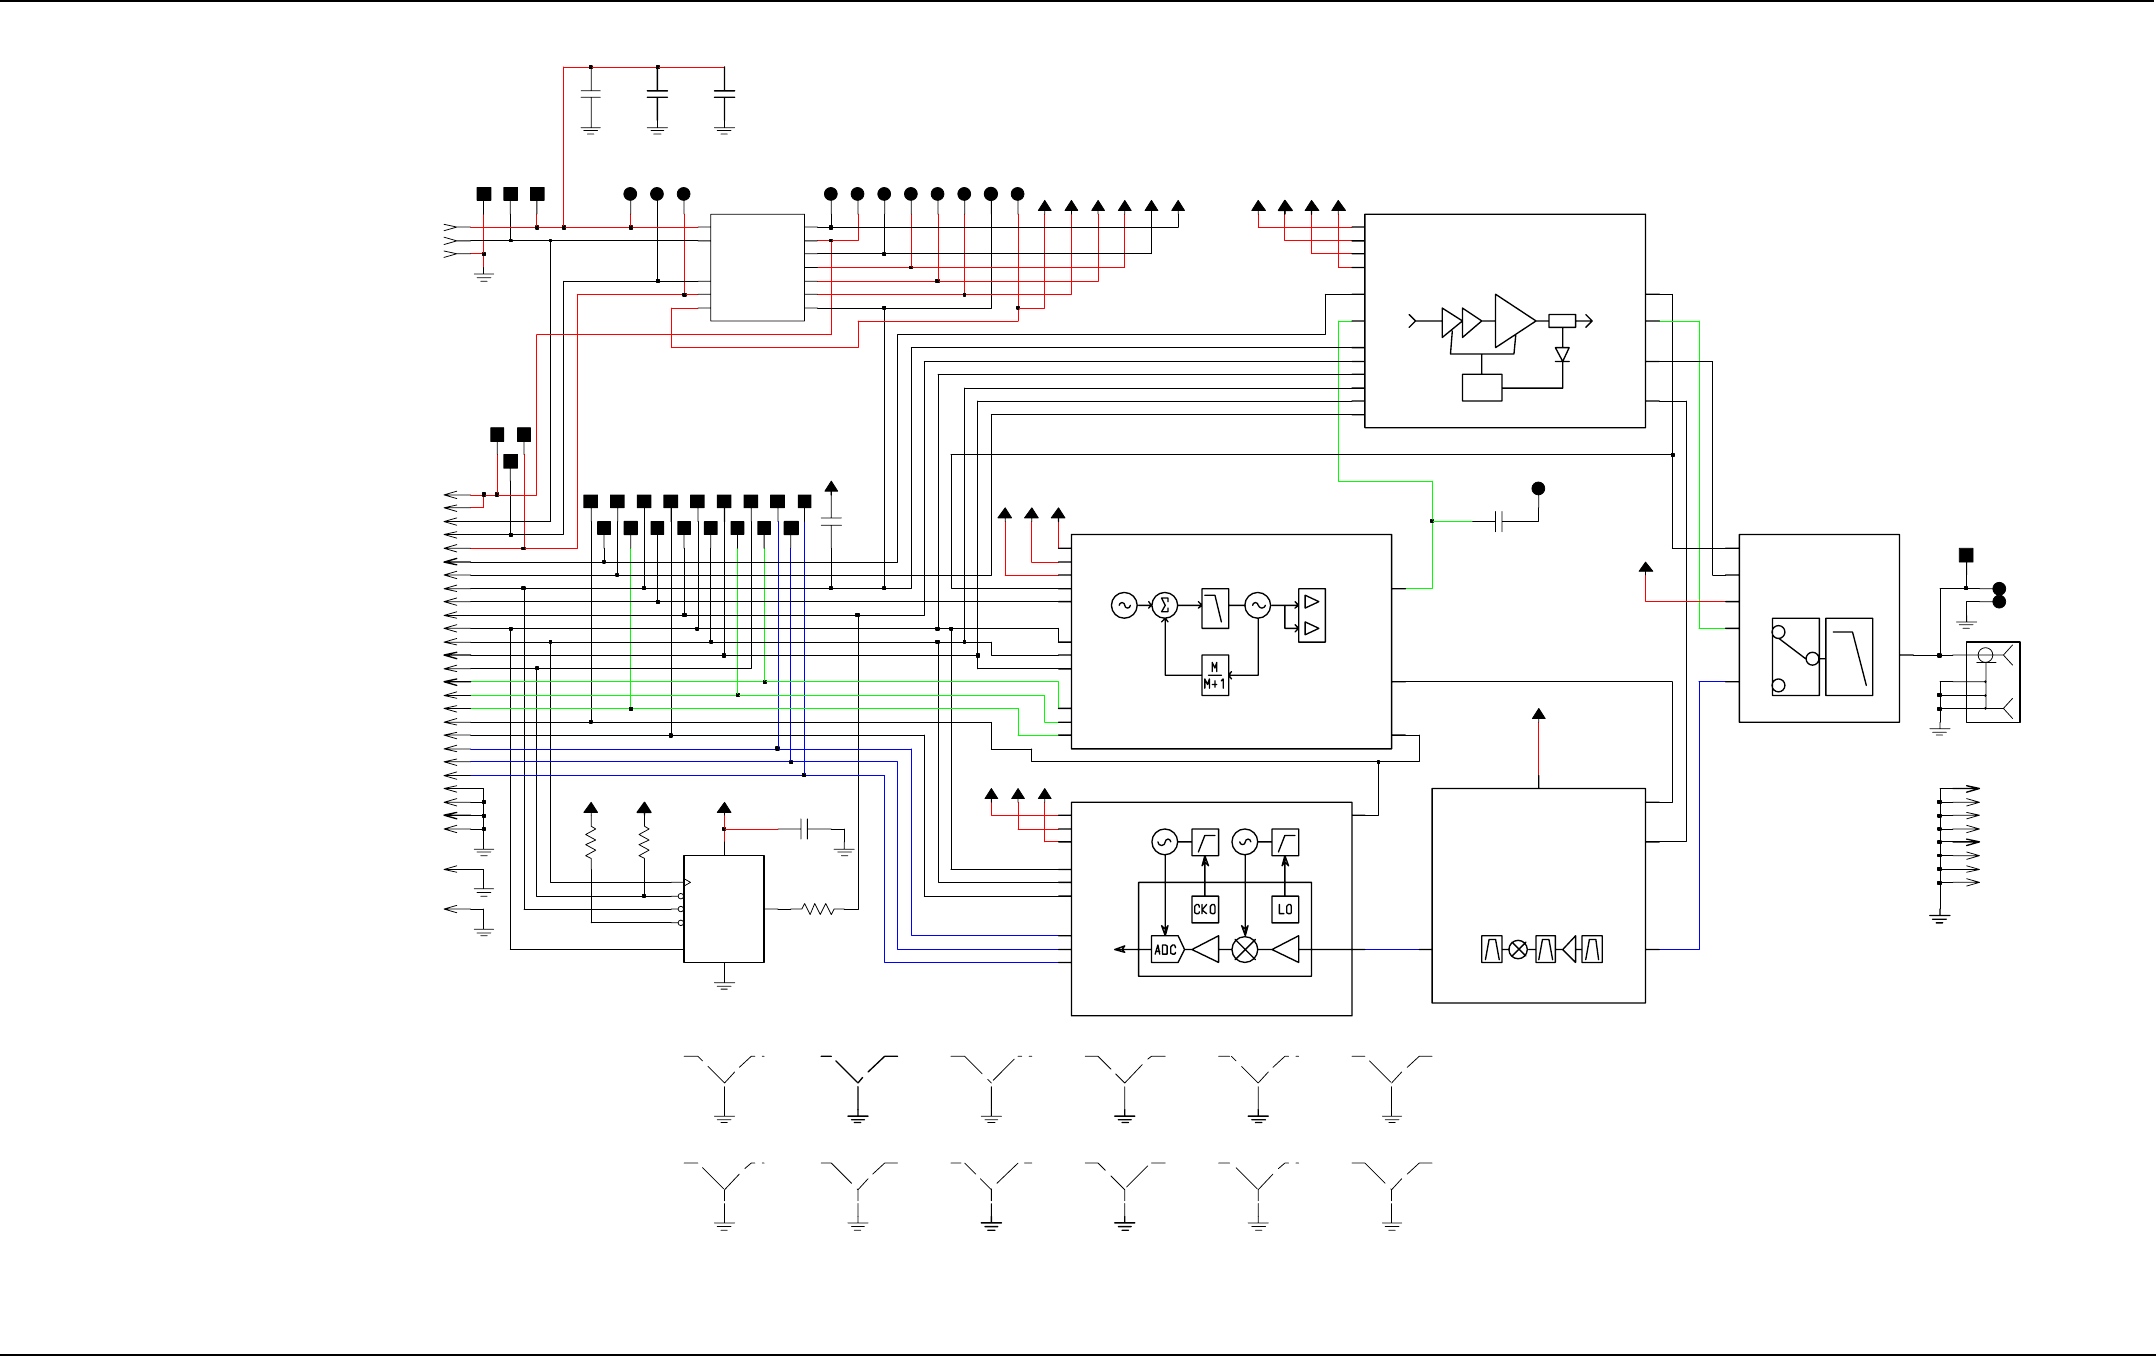Click the rectangular IC at the top center

coord(757,267)
